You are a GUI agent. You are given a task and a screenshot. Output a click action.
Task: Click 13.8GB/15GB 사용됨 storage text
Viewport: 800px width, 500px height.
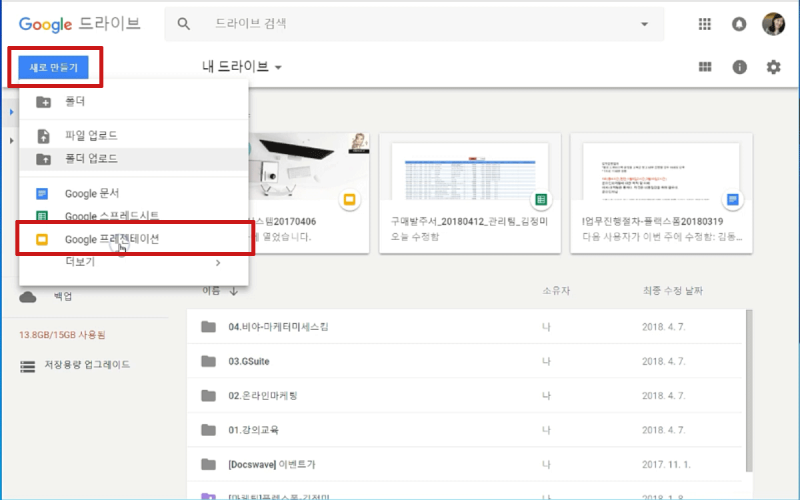pos(62,335)
